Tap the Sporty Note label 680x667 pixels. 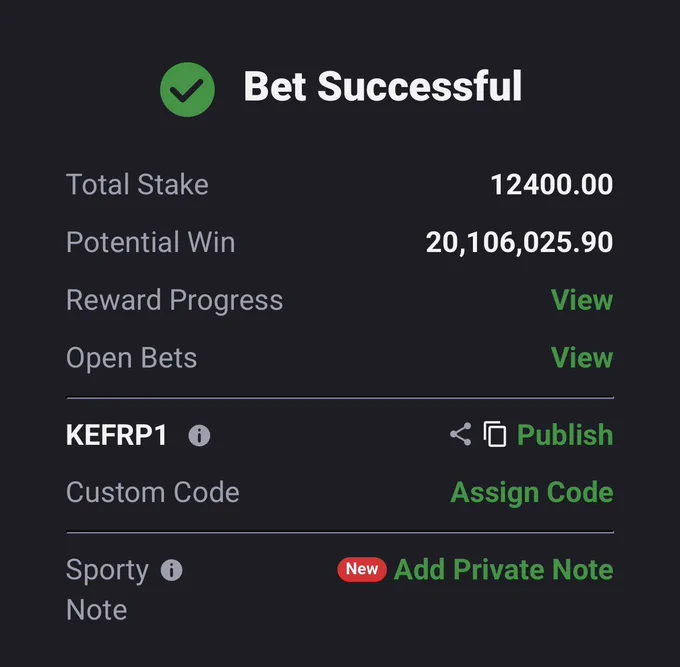click(x=107, y=589)
